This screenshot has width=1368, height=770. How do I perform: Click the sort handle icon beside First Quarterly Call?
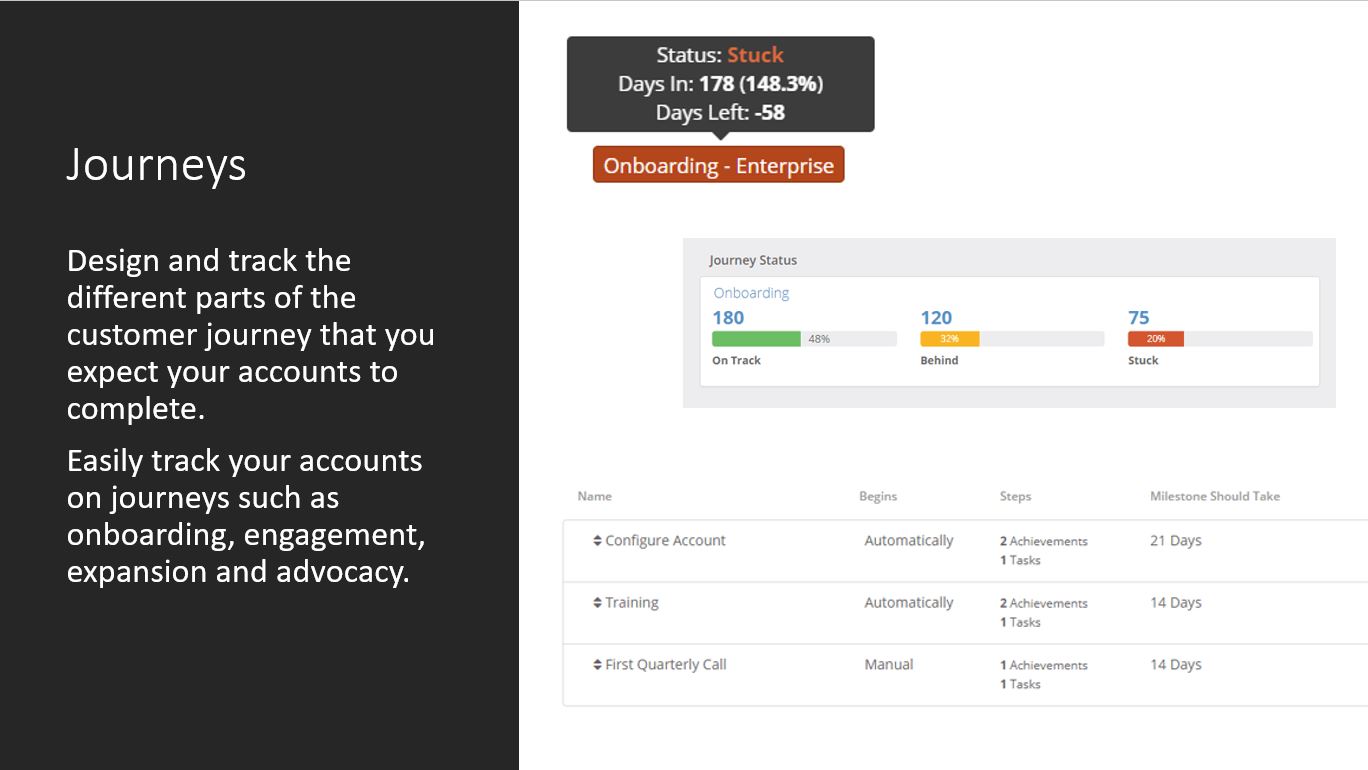pyautogui.click(x=597, y=665)
